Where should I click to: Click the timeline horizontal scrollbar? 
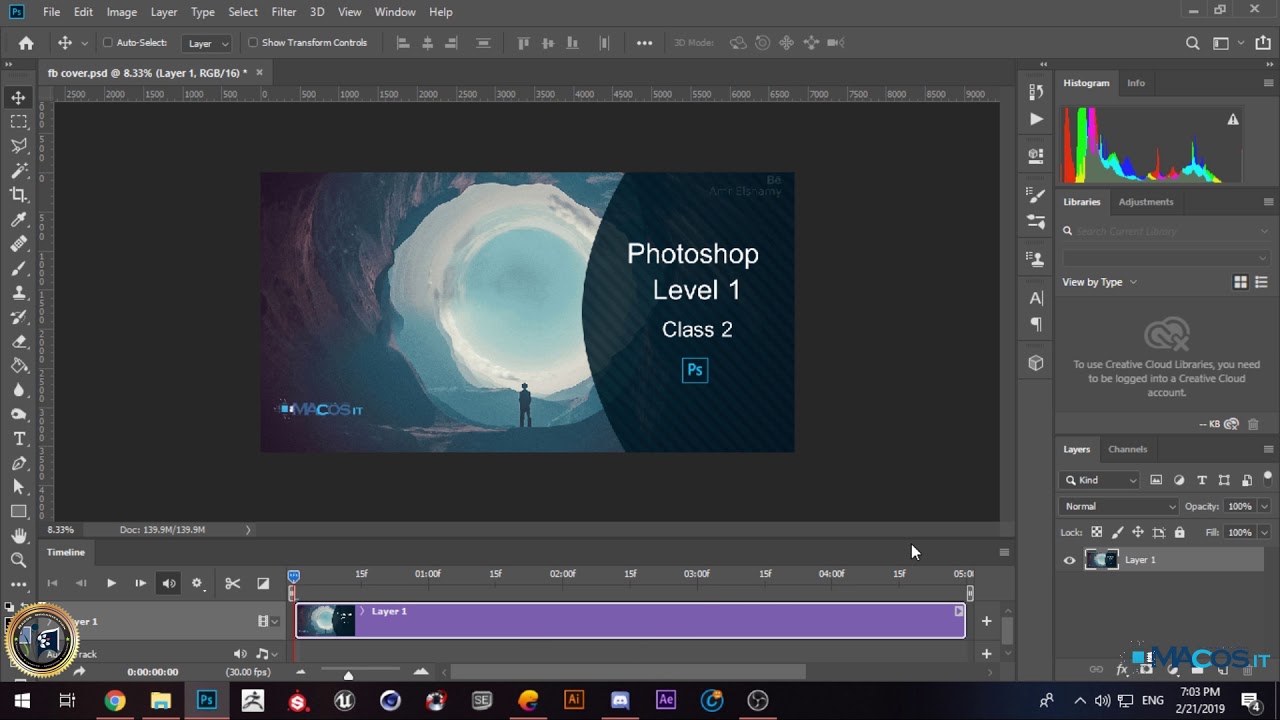point(627,672)
